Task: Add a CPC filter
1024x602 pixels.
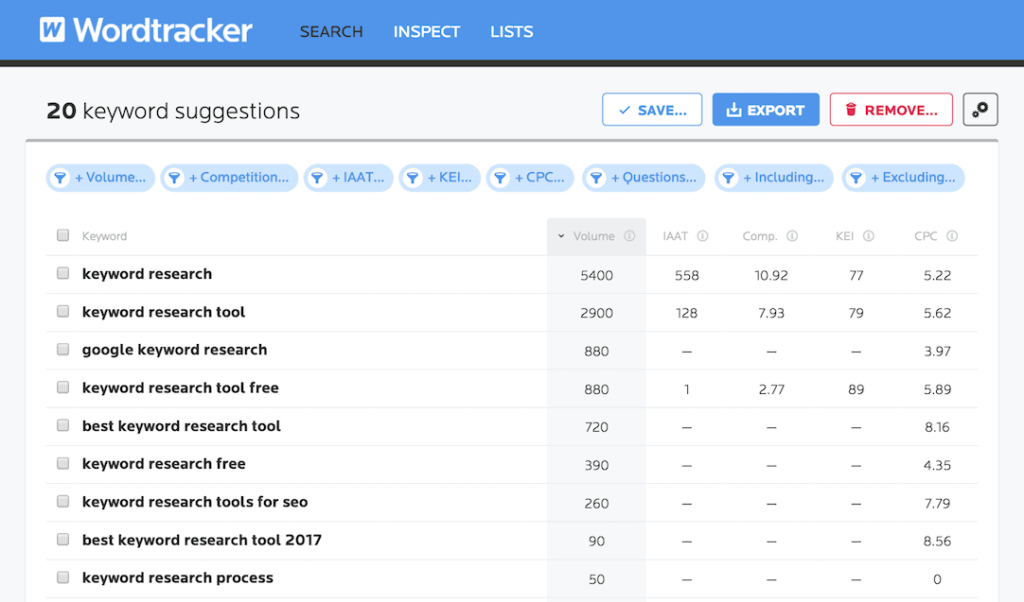Action: pos(530,178)
